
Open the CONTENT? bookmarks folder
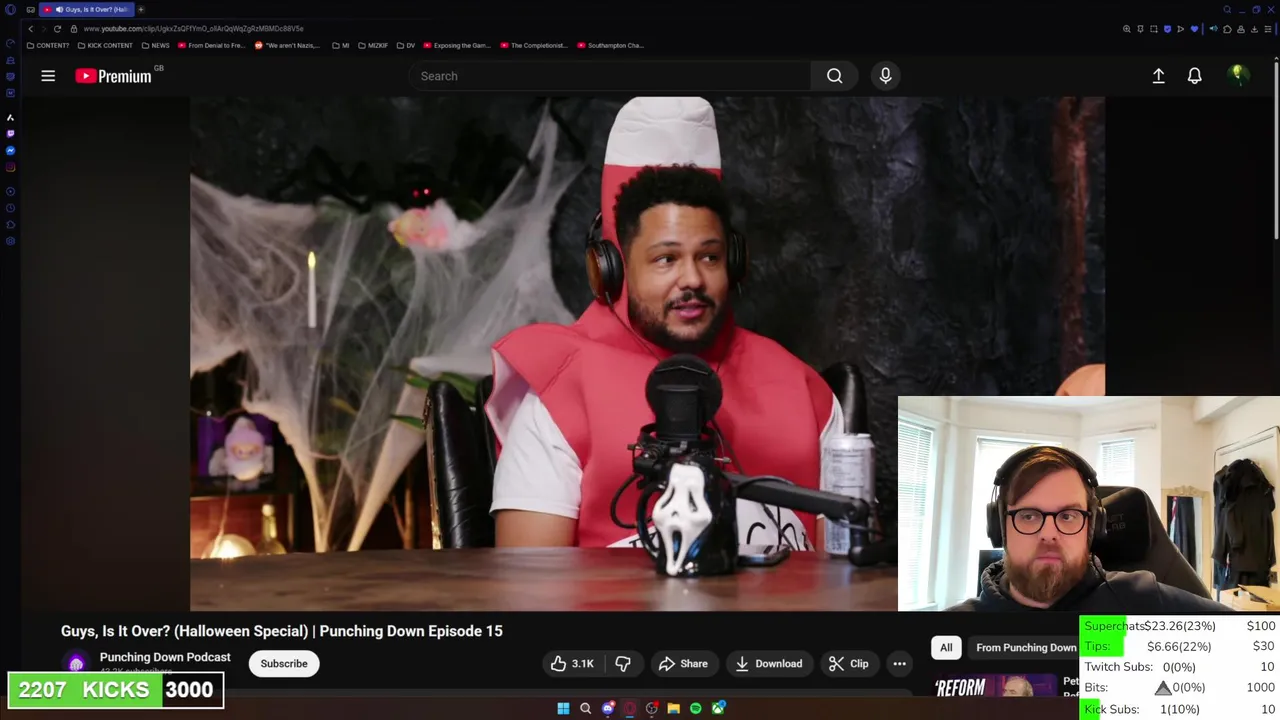tap(48, 45)
